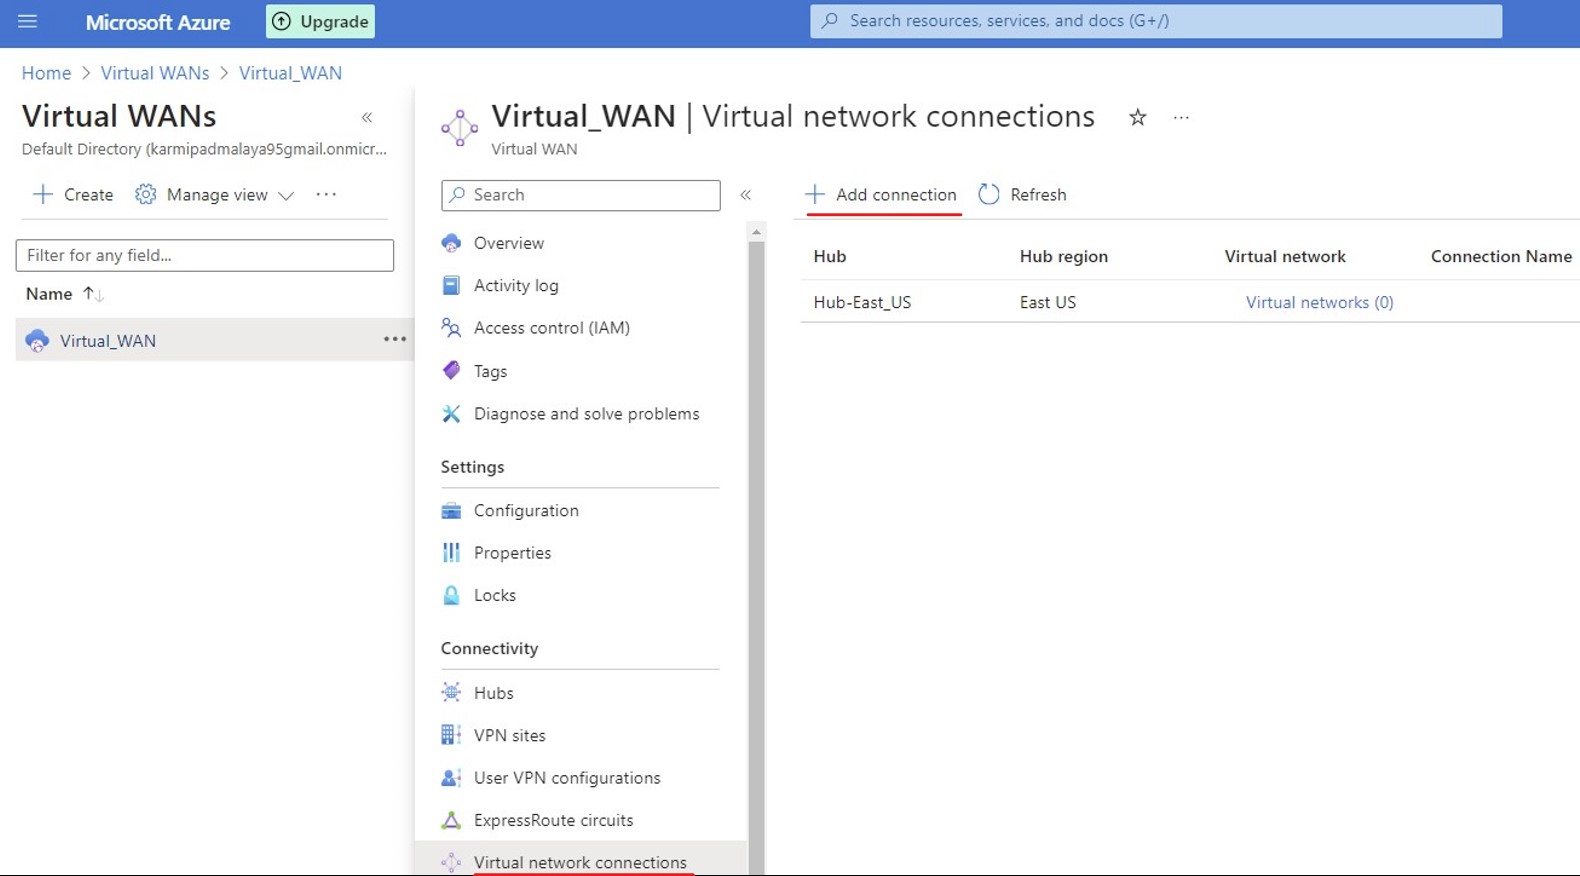
Task: Click the Filter for any field box
Action: 205,255
